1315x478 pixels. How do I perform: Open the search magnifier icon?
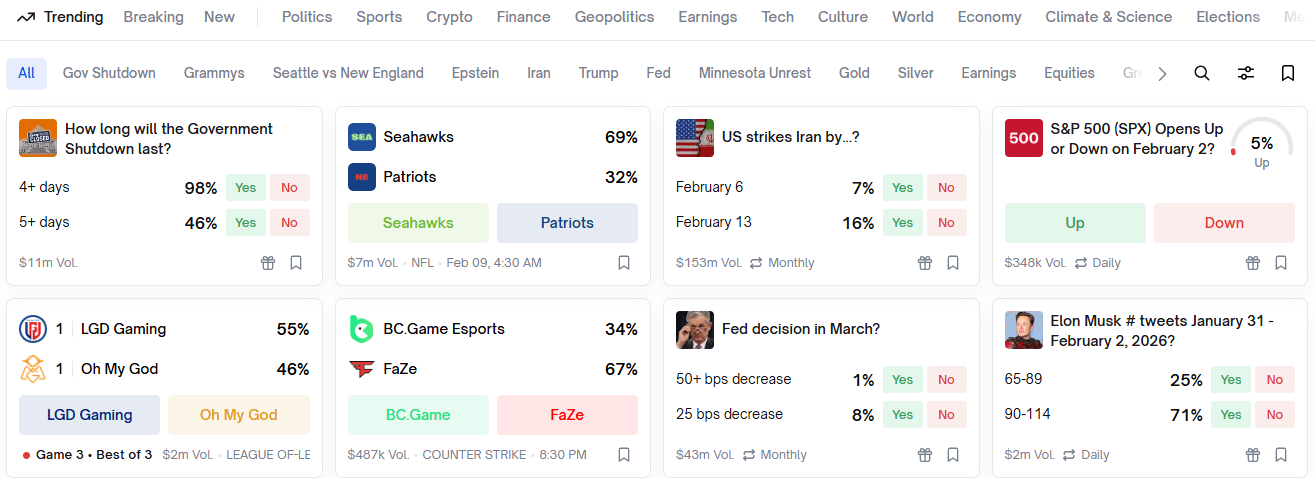point(1202,73)
